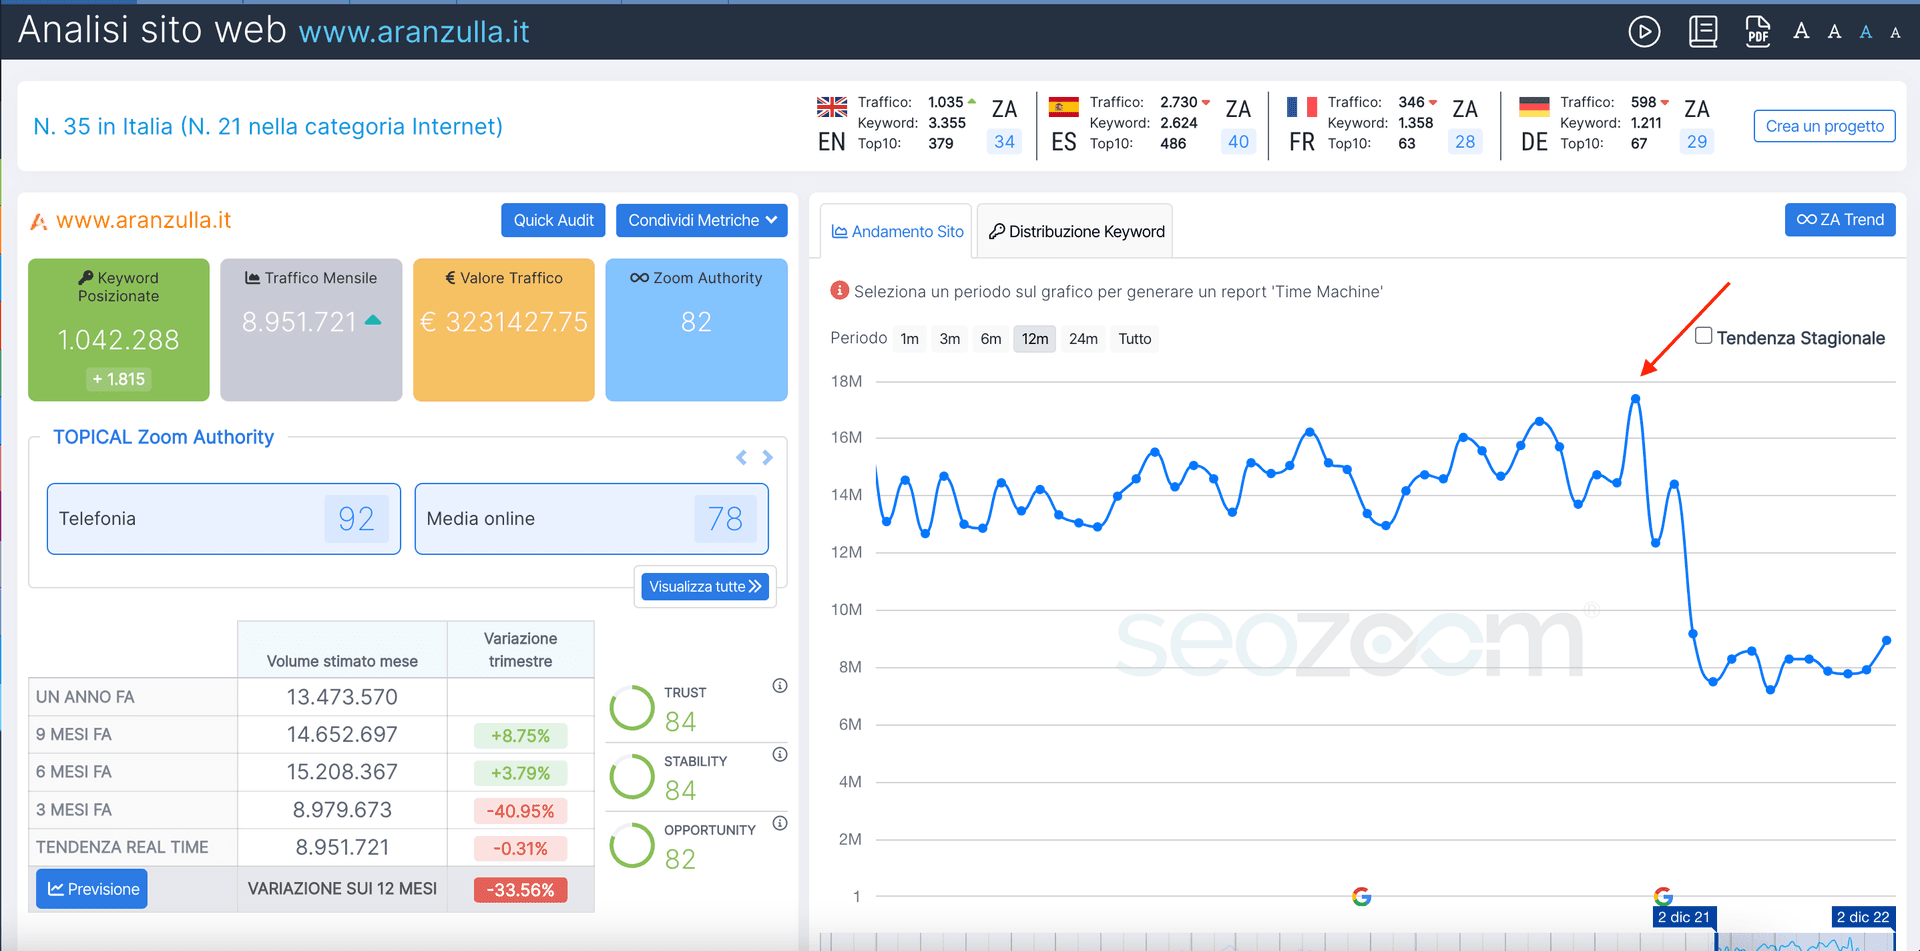Image resolution: width=1920 pixels, height=951 pixels.
Task: Click Traffico Mensile gray card
Action: (x=311, y=330)
